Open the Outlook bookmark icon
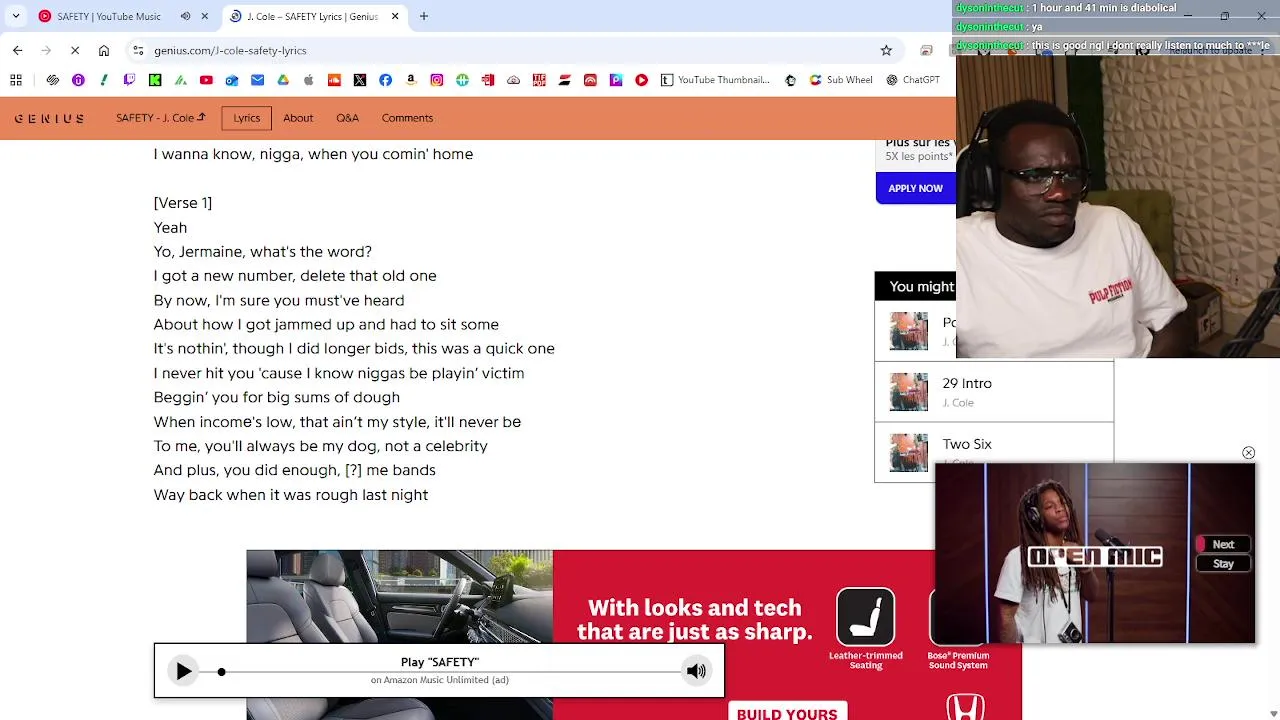1280x720 pixels. coord(232,80)
